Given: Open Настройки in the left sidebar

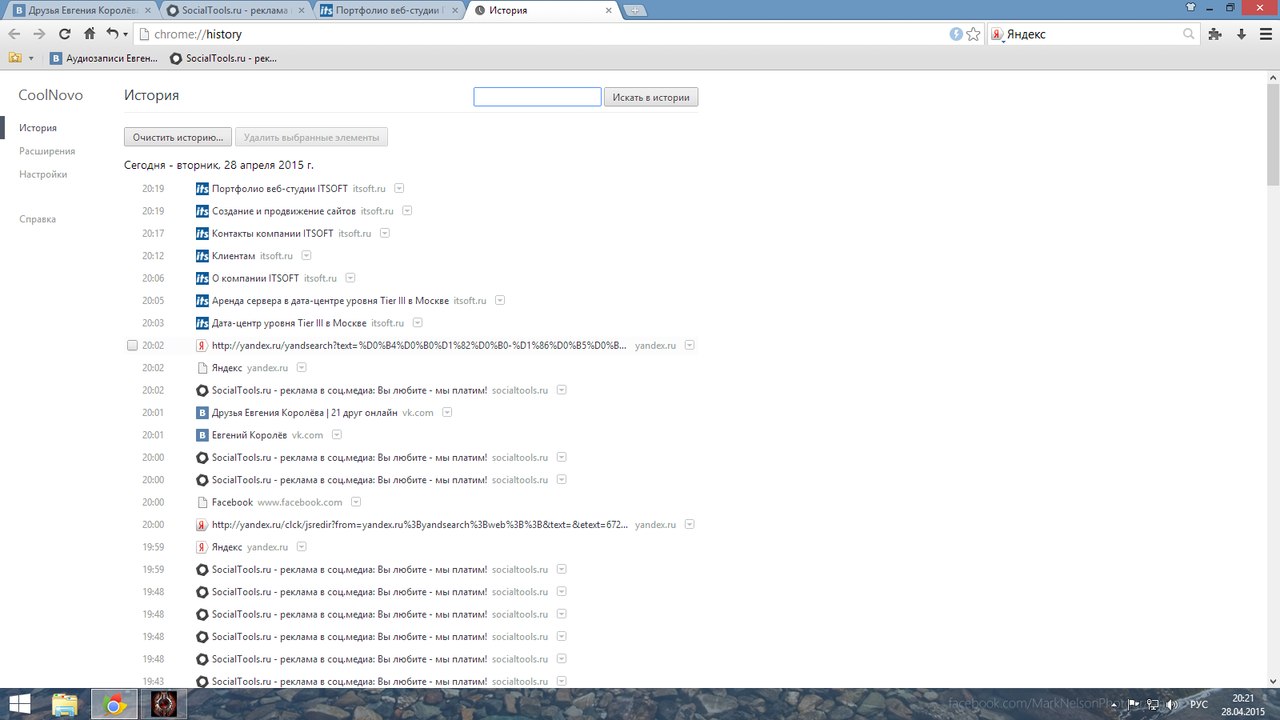Looking at the screenshot, I should (43, 174).
